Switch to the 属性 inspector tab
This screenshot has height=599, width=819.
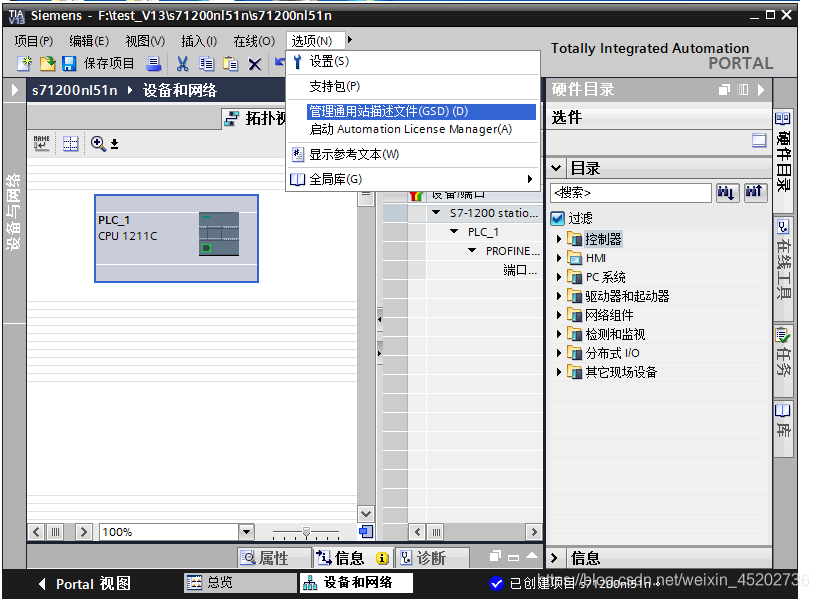274,558
